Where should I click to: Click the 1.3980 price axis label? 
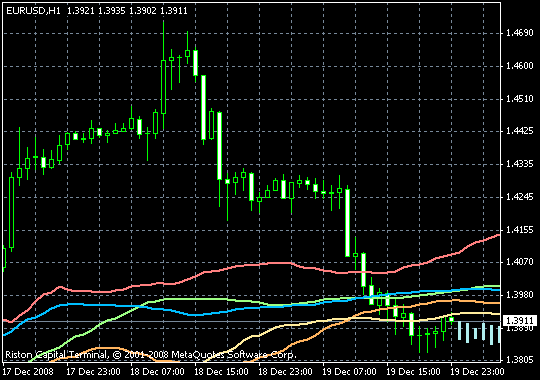click(519, 295)
